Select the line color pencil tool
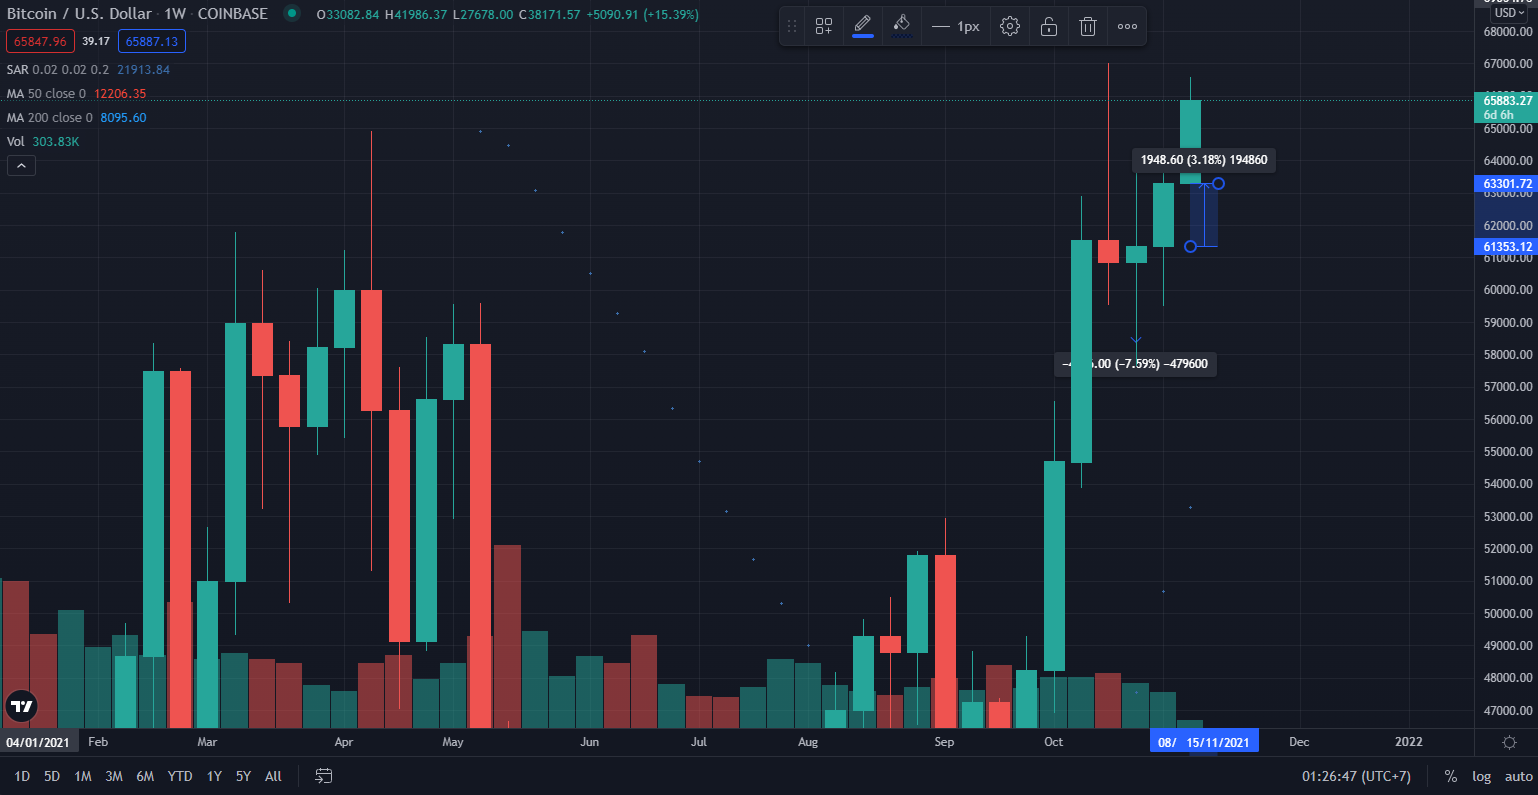This screenshot has width=1538, height=795. coord(863,27)
